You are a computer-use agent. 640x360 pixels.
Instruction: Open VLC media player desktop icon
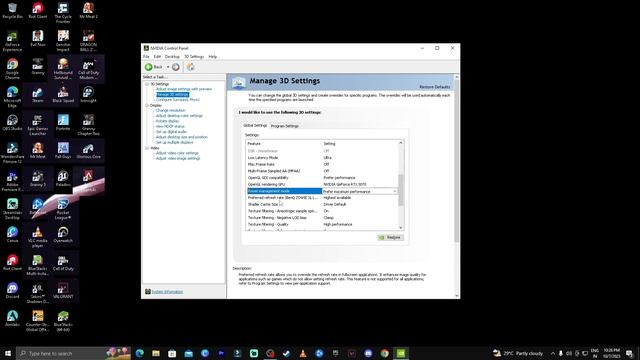coord(38,237)
